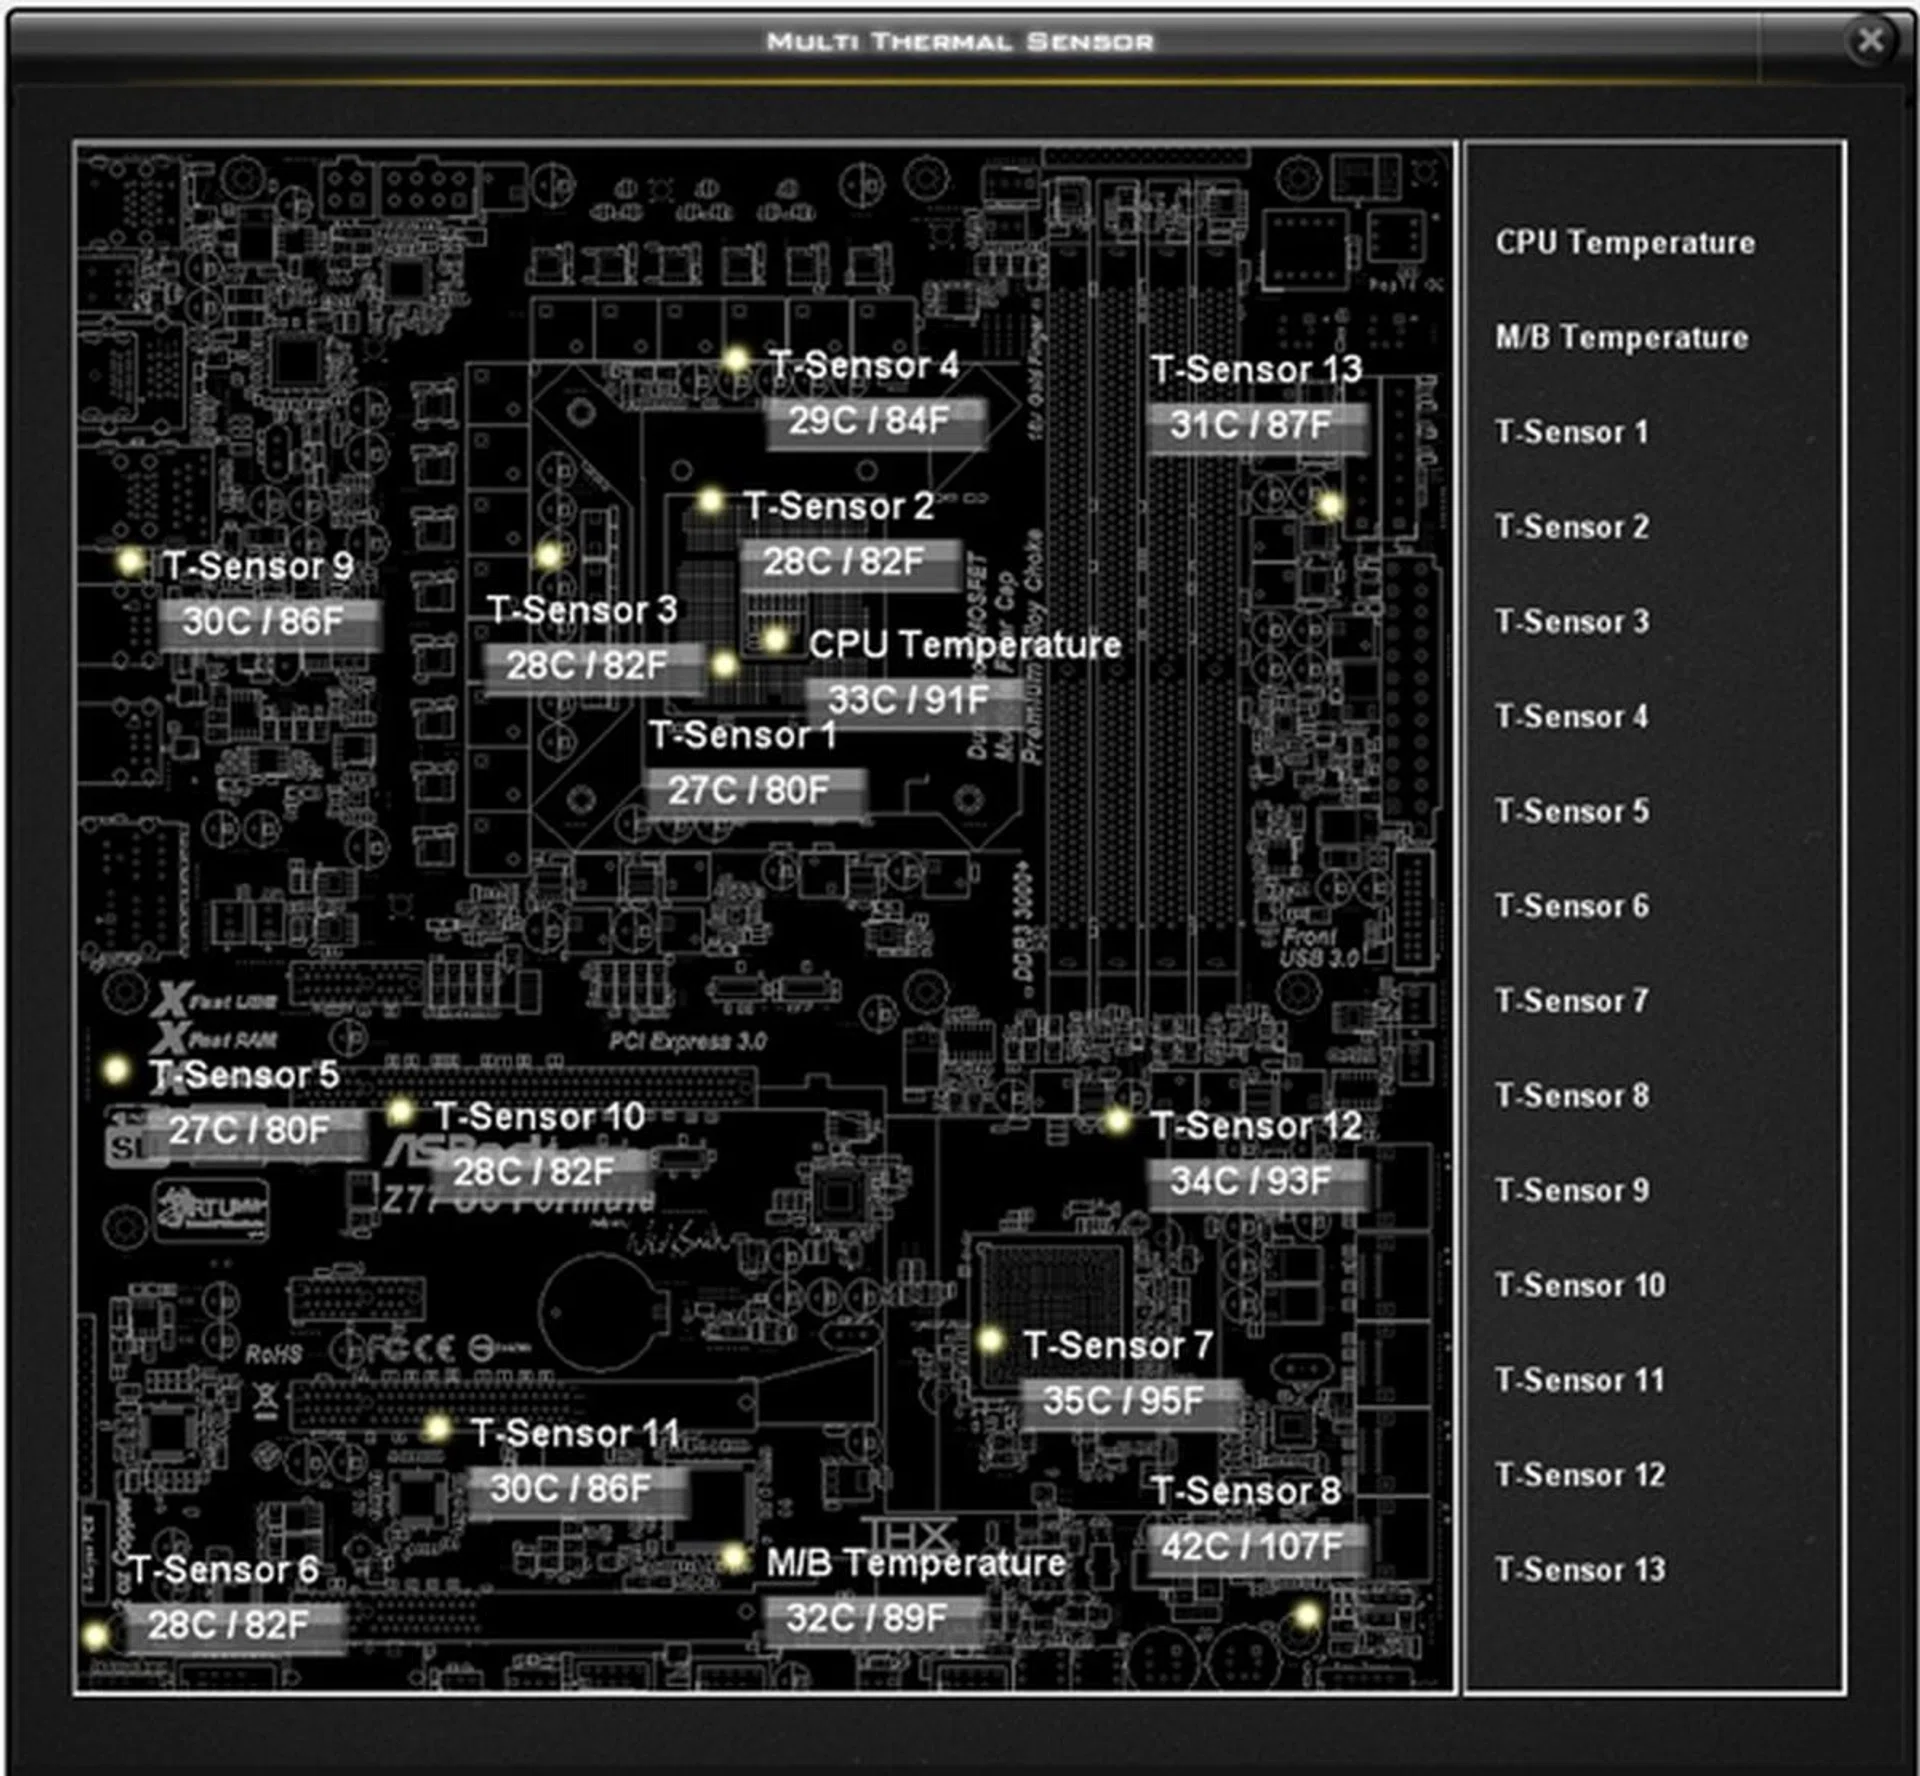
Task: Select the T-Sensor 10 marker near the PCIe slot
Action: click(404, 1112)
